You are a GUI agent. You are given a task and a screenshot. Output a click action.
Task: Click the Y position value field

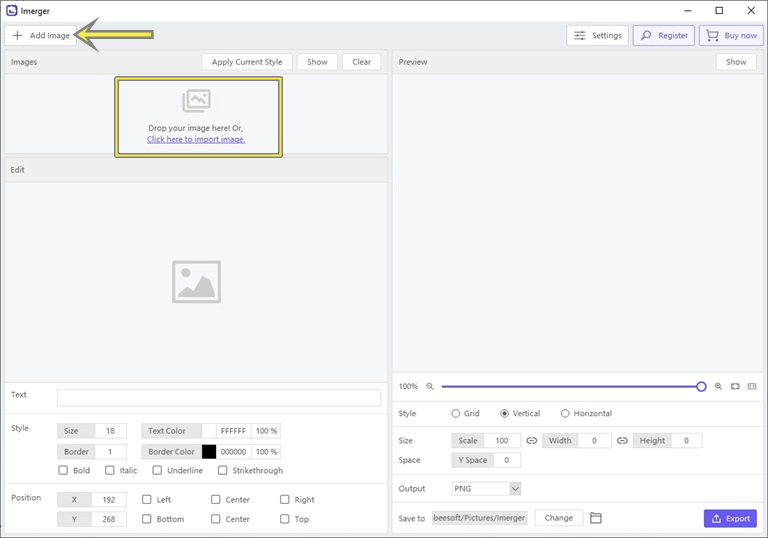[x=109, y=519]
